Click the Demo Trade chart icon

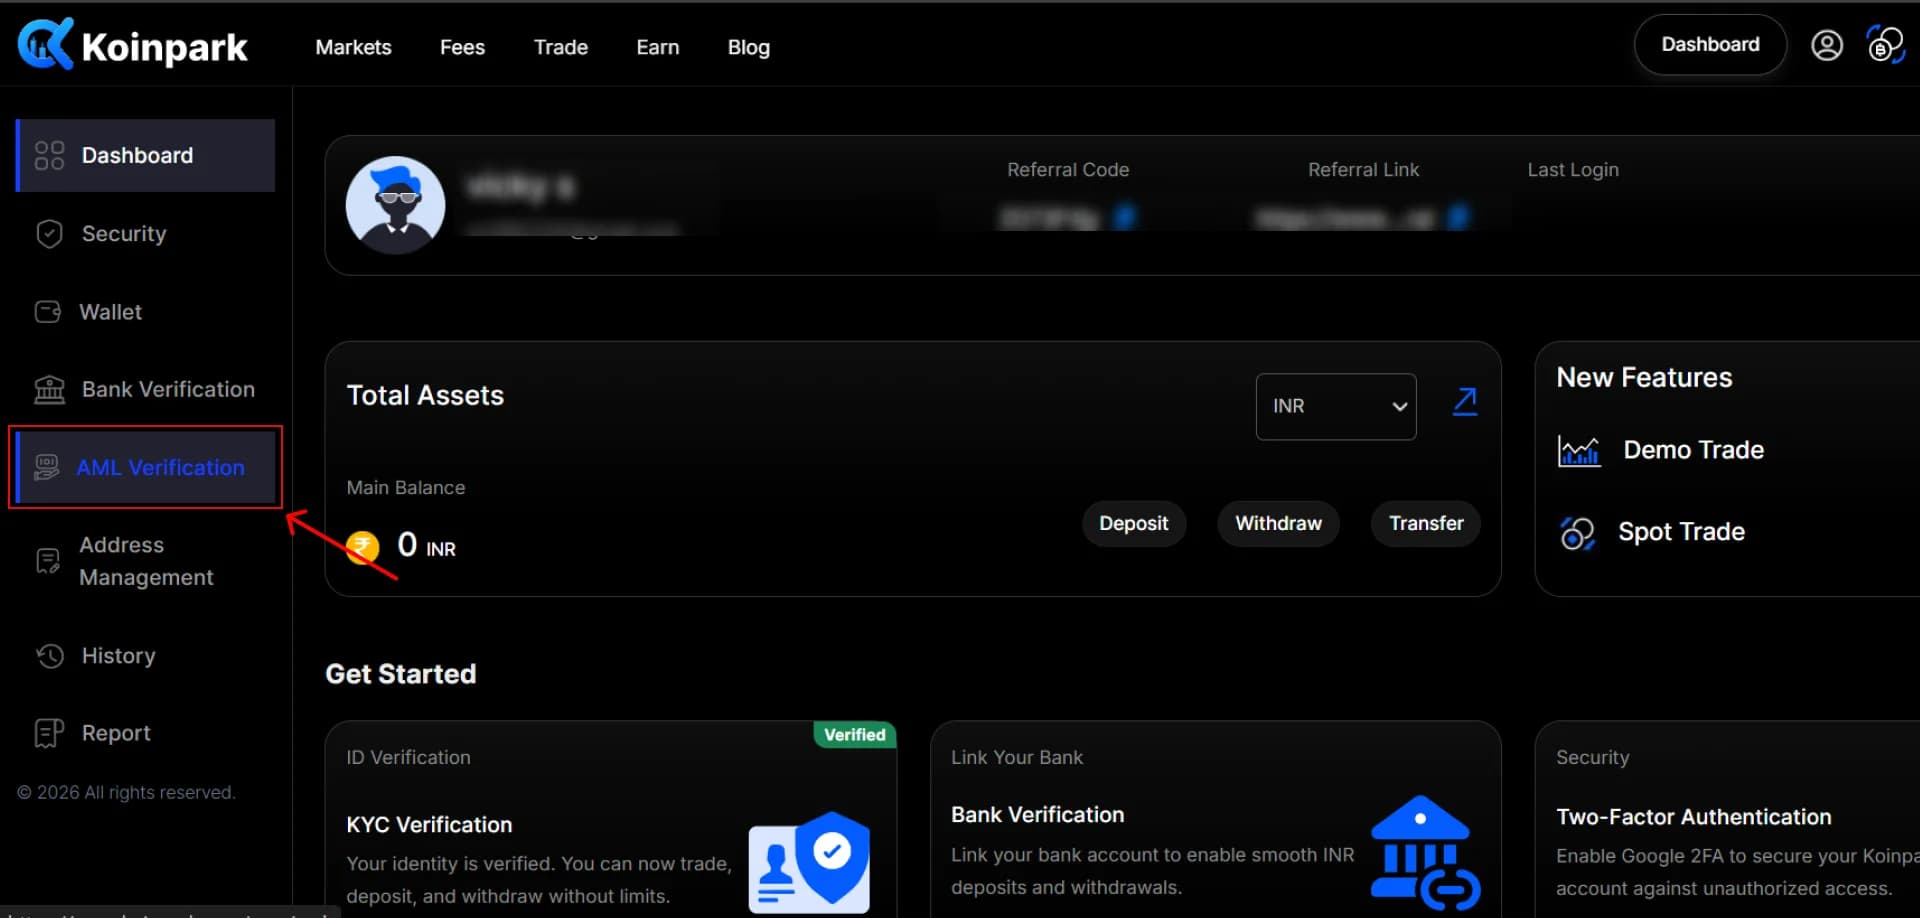pyautogui.click(x=1579, y=451)
